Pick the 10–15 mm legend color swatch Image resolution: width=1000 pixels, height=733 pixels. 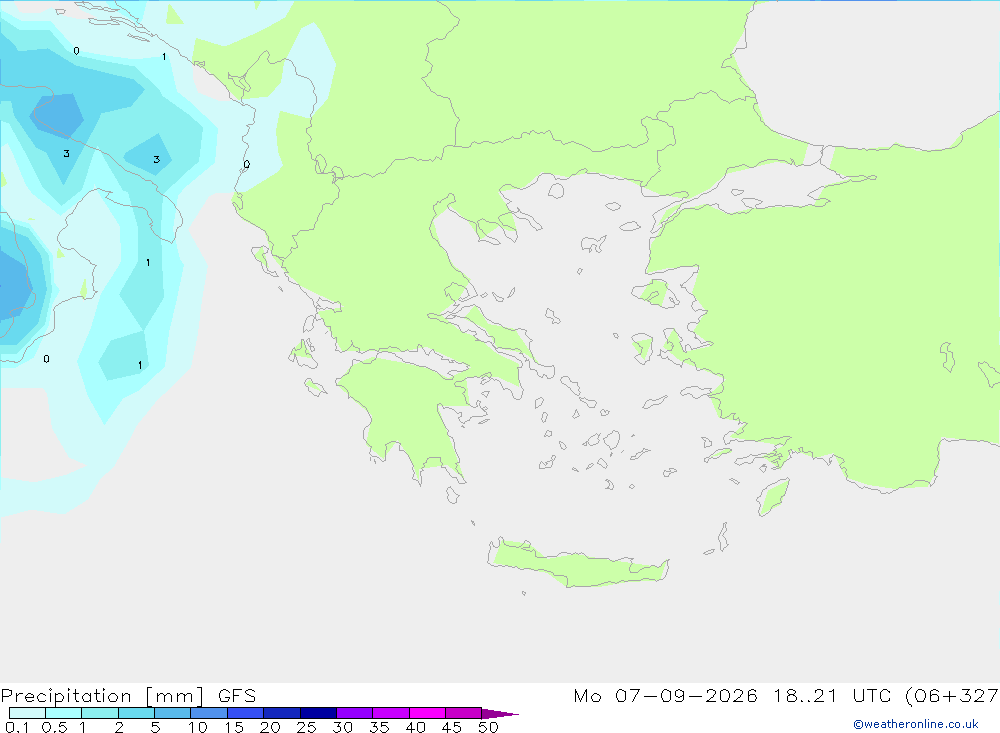pyautogui.click(x=209, y=713)
